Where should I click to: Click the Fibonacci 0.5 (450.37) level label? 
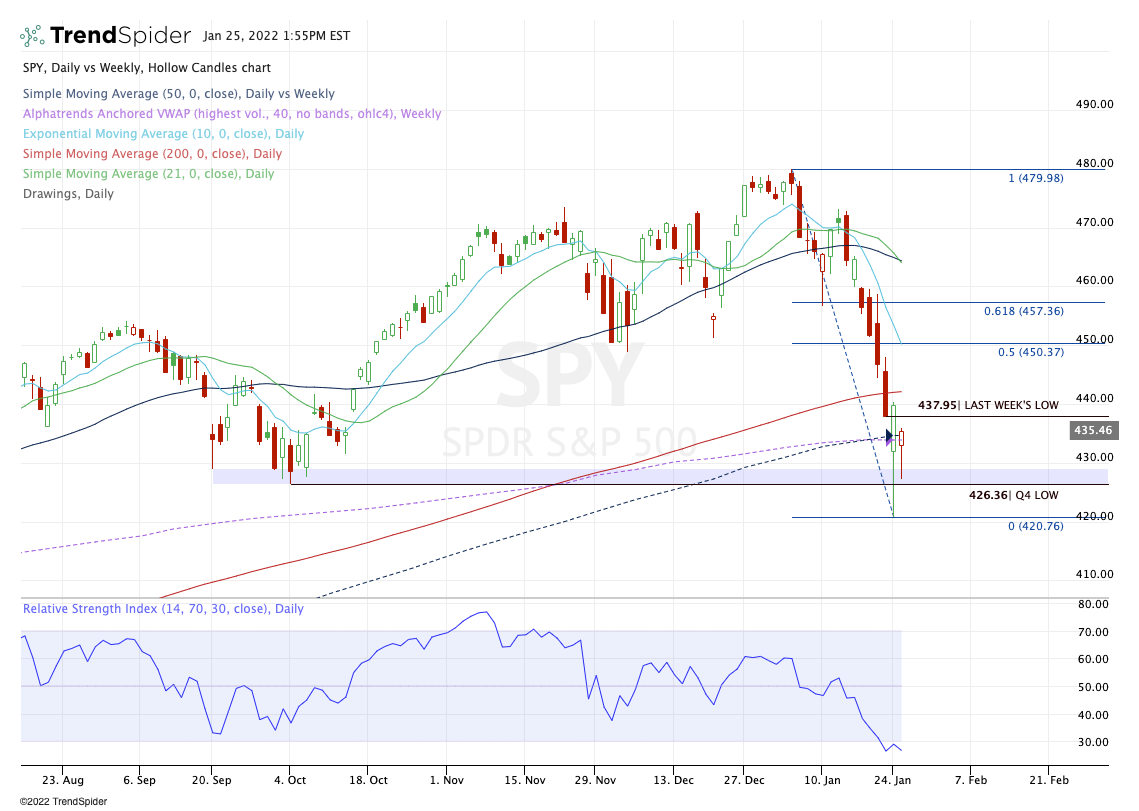[1031, 352]
